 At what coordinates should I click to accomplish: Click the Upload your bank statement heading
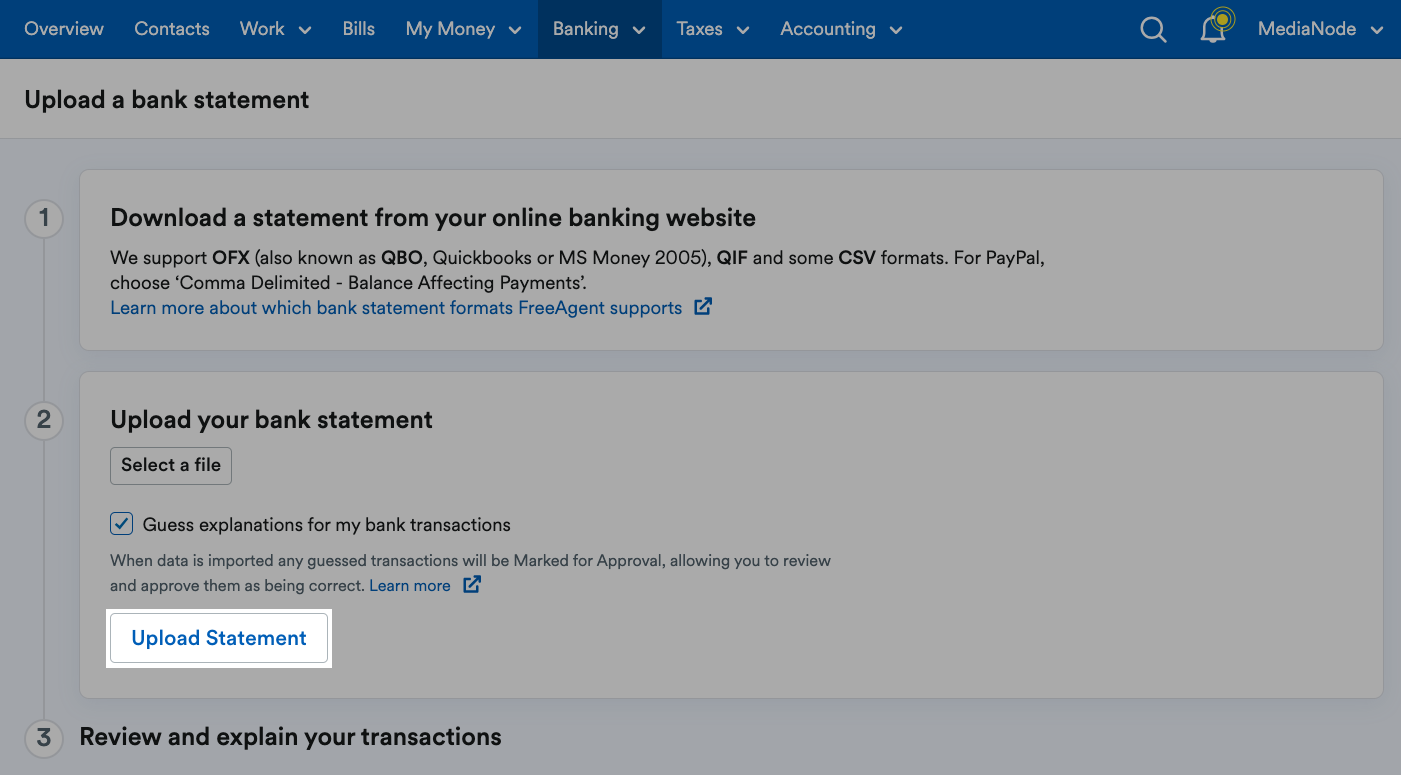click(272, 420)
